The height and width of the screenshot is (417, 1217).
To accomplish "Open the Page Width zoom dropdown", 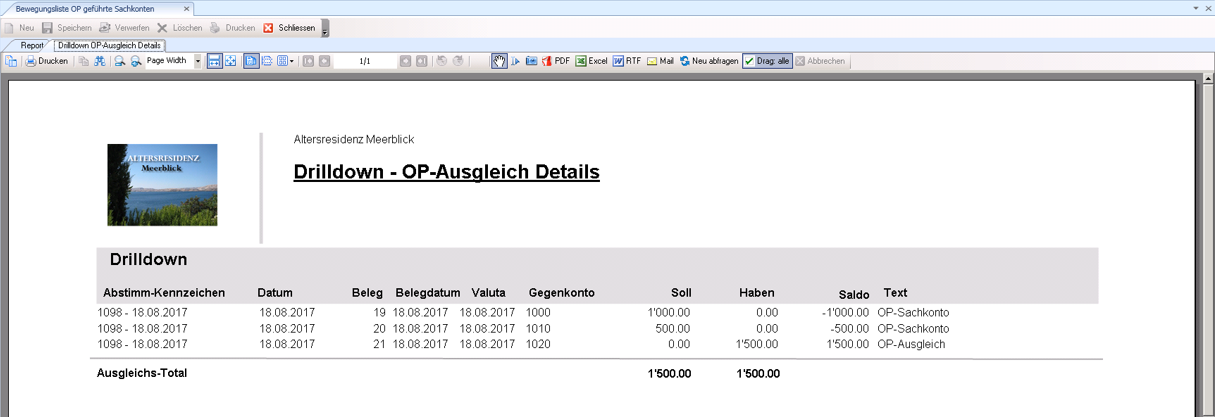I will pos(197,61).
